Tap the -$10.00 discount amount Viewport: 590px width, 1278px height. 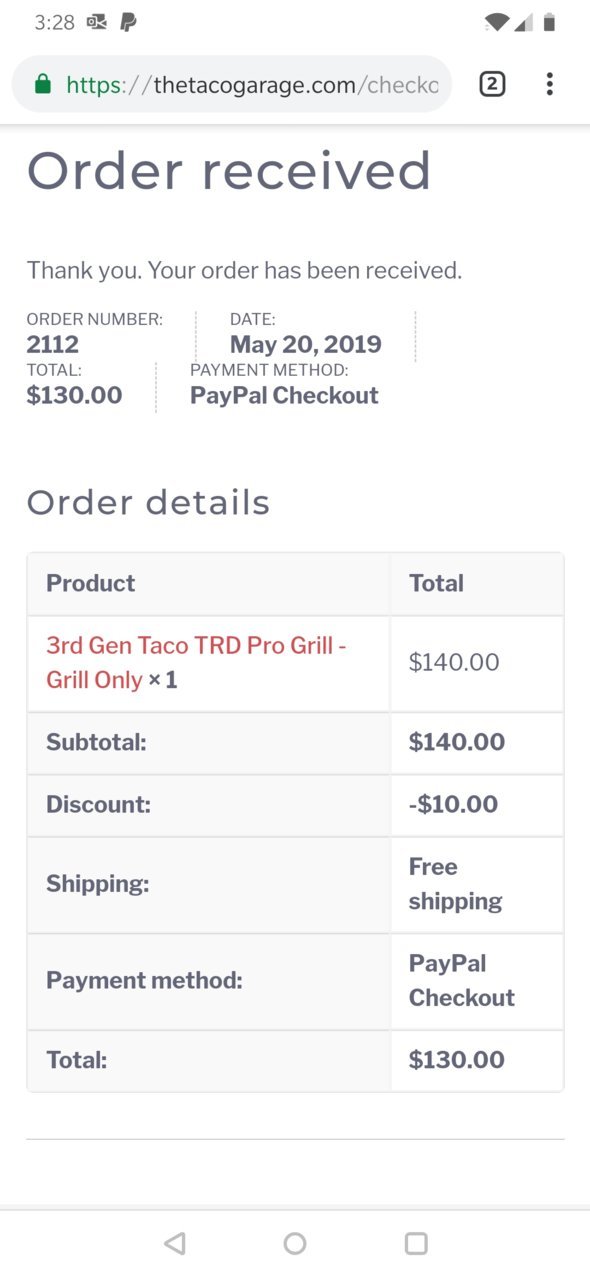453,804
